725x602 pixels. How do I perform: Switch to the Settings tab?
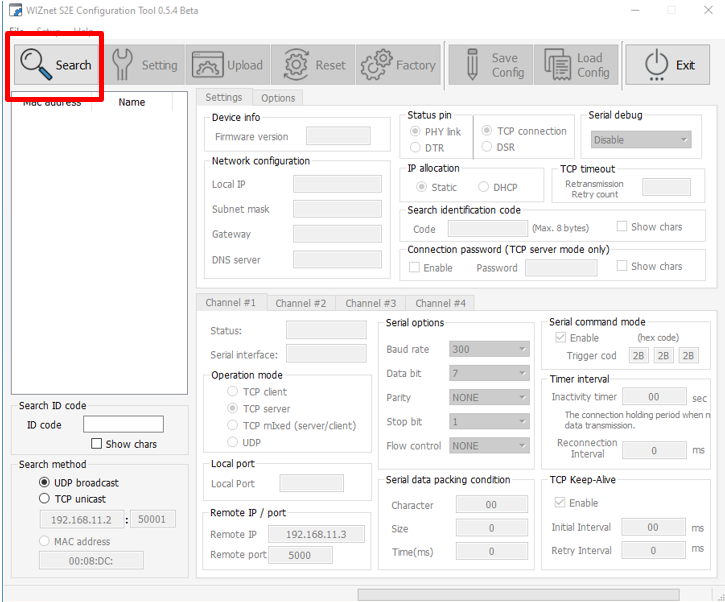(224, 97)
